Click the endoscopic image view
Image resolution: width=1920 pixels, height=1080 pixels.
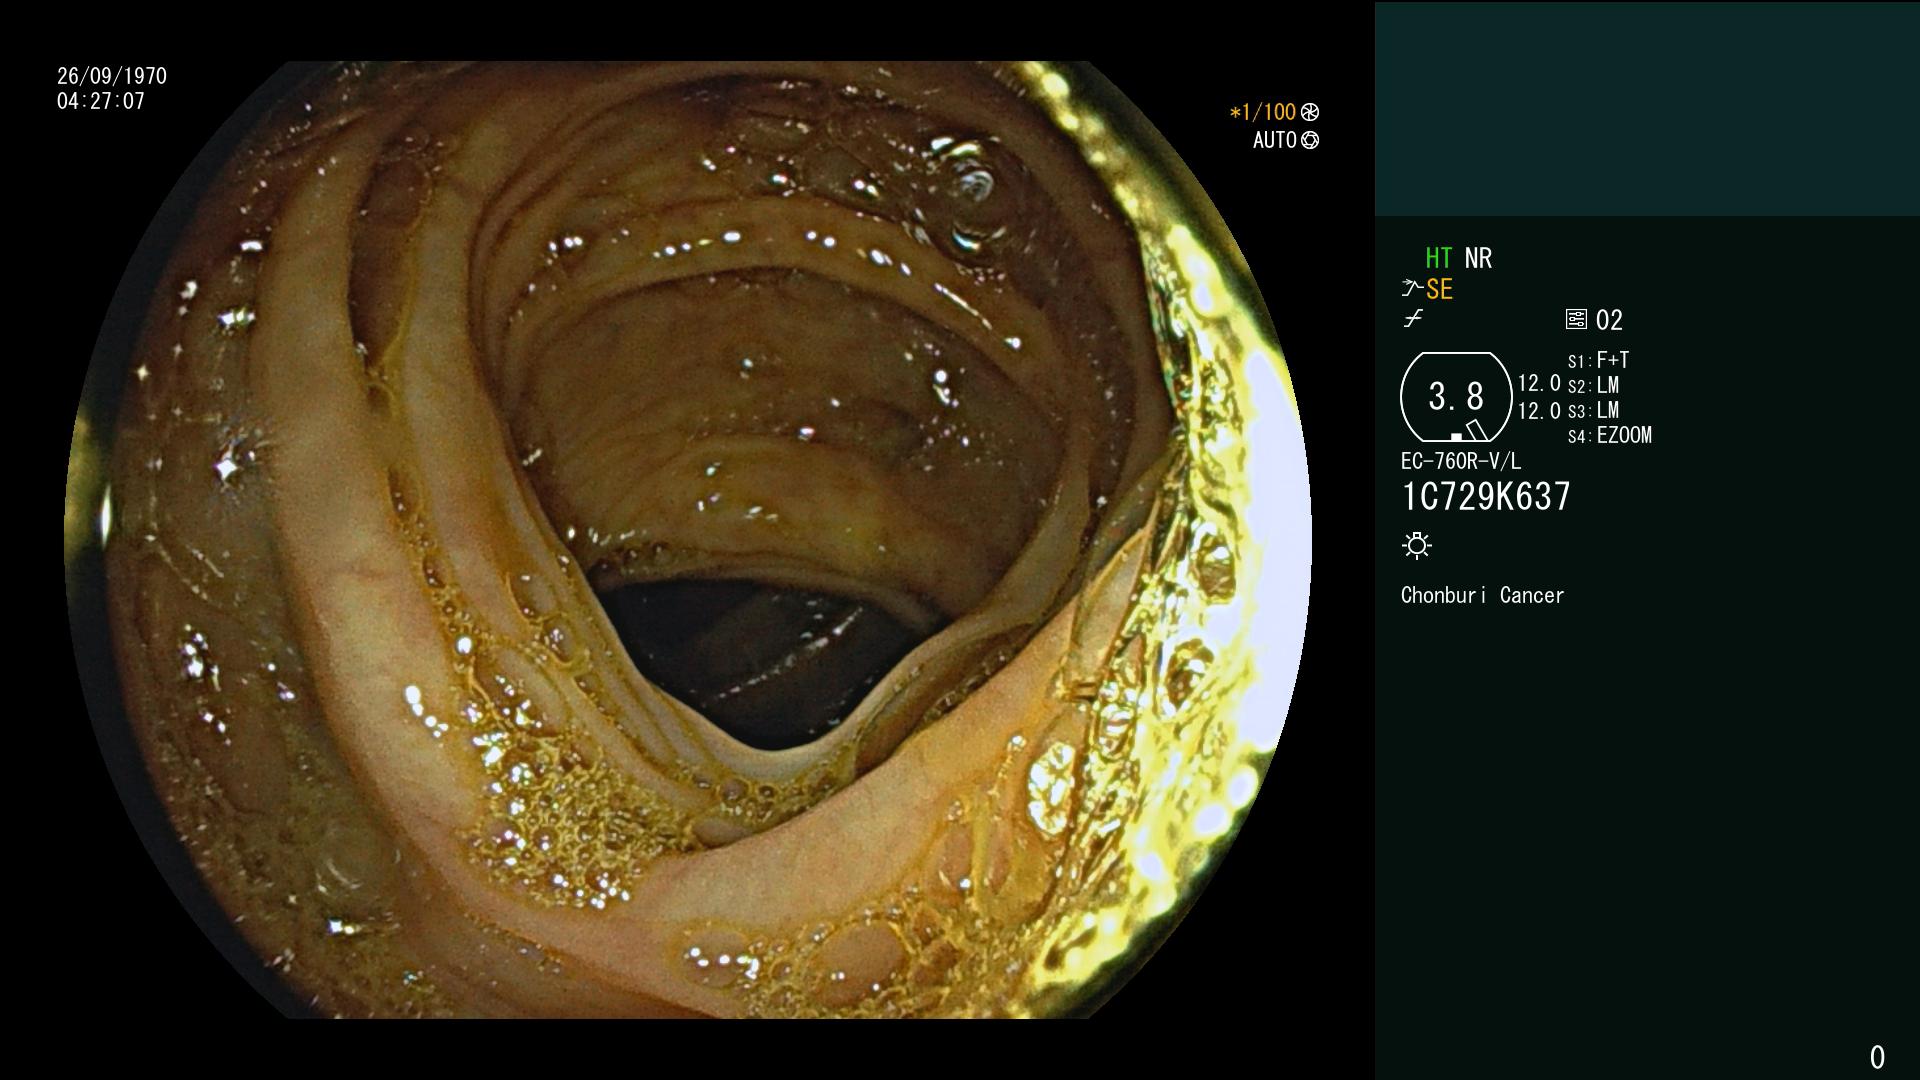(688, 540)
